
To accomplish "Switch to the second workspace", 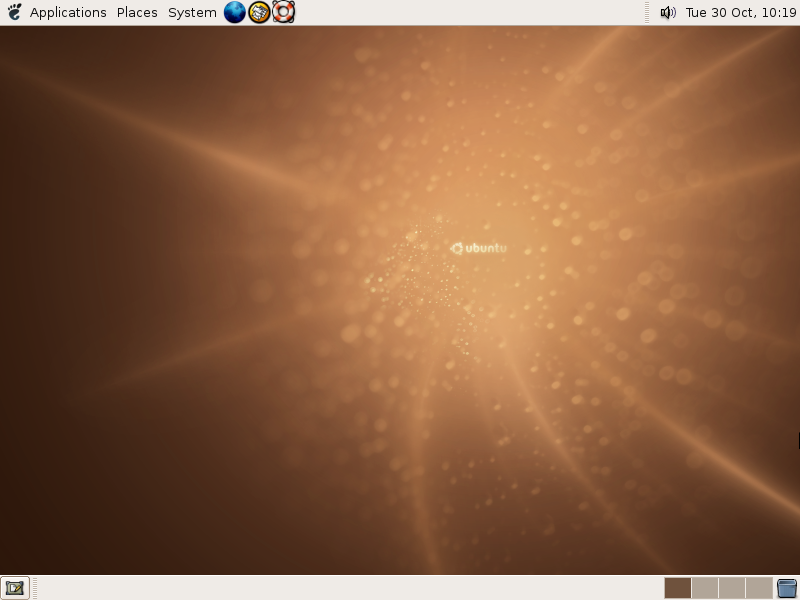I will click(704, 588).
